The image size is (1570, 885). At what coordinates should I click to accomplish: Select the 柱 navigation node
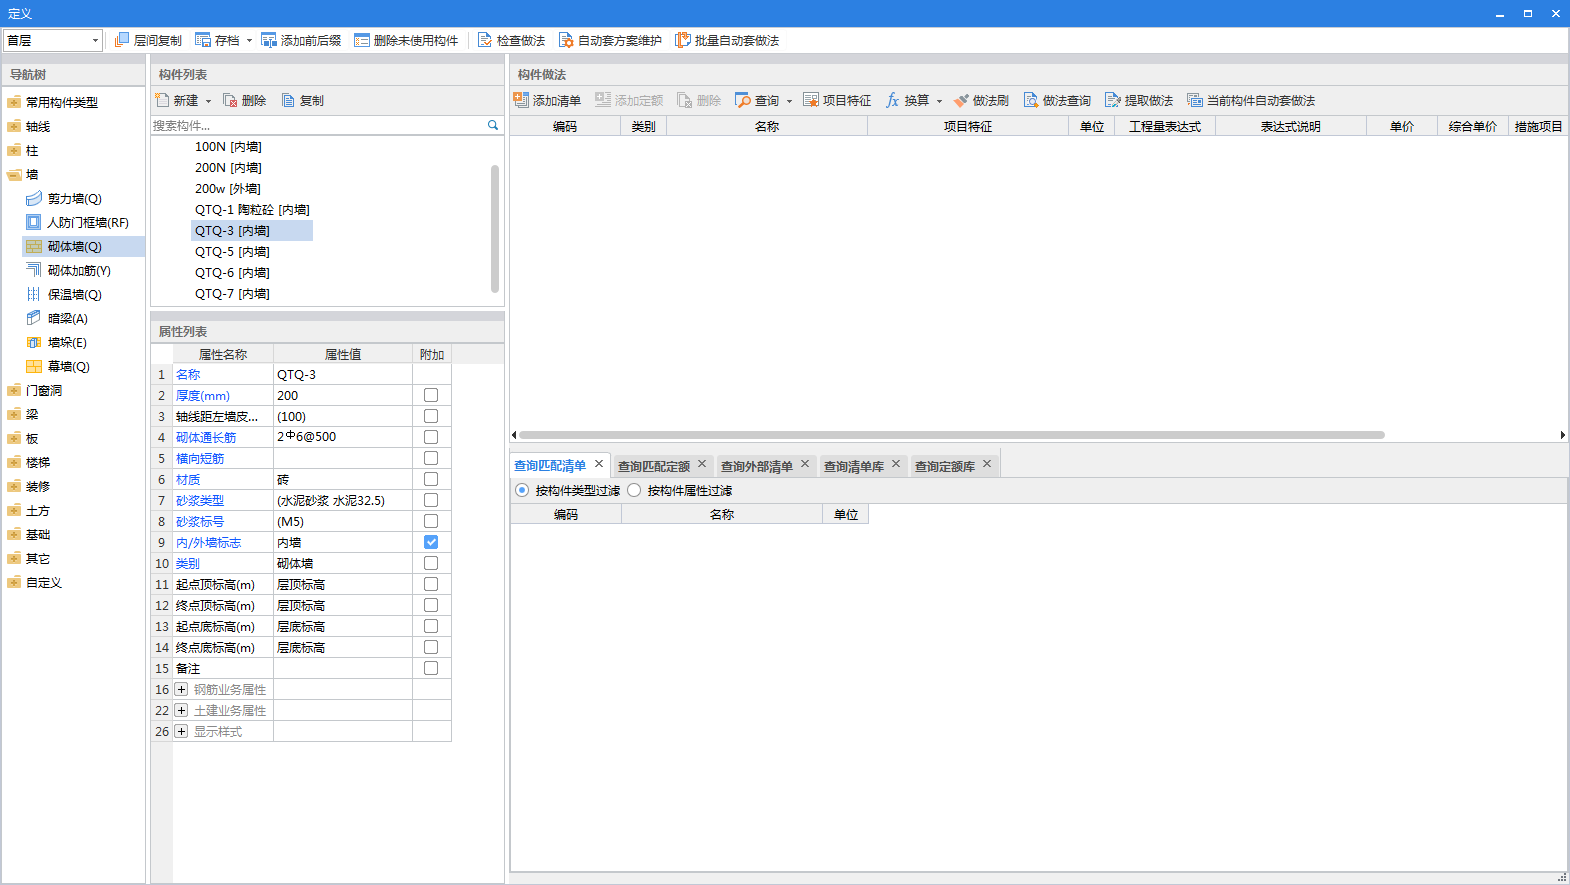pos(32,150)
